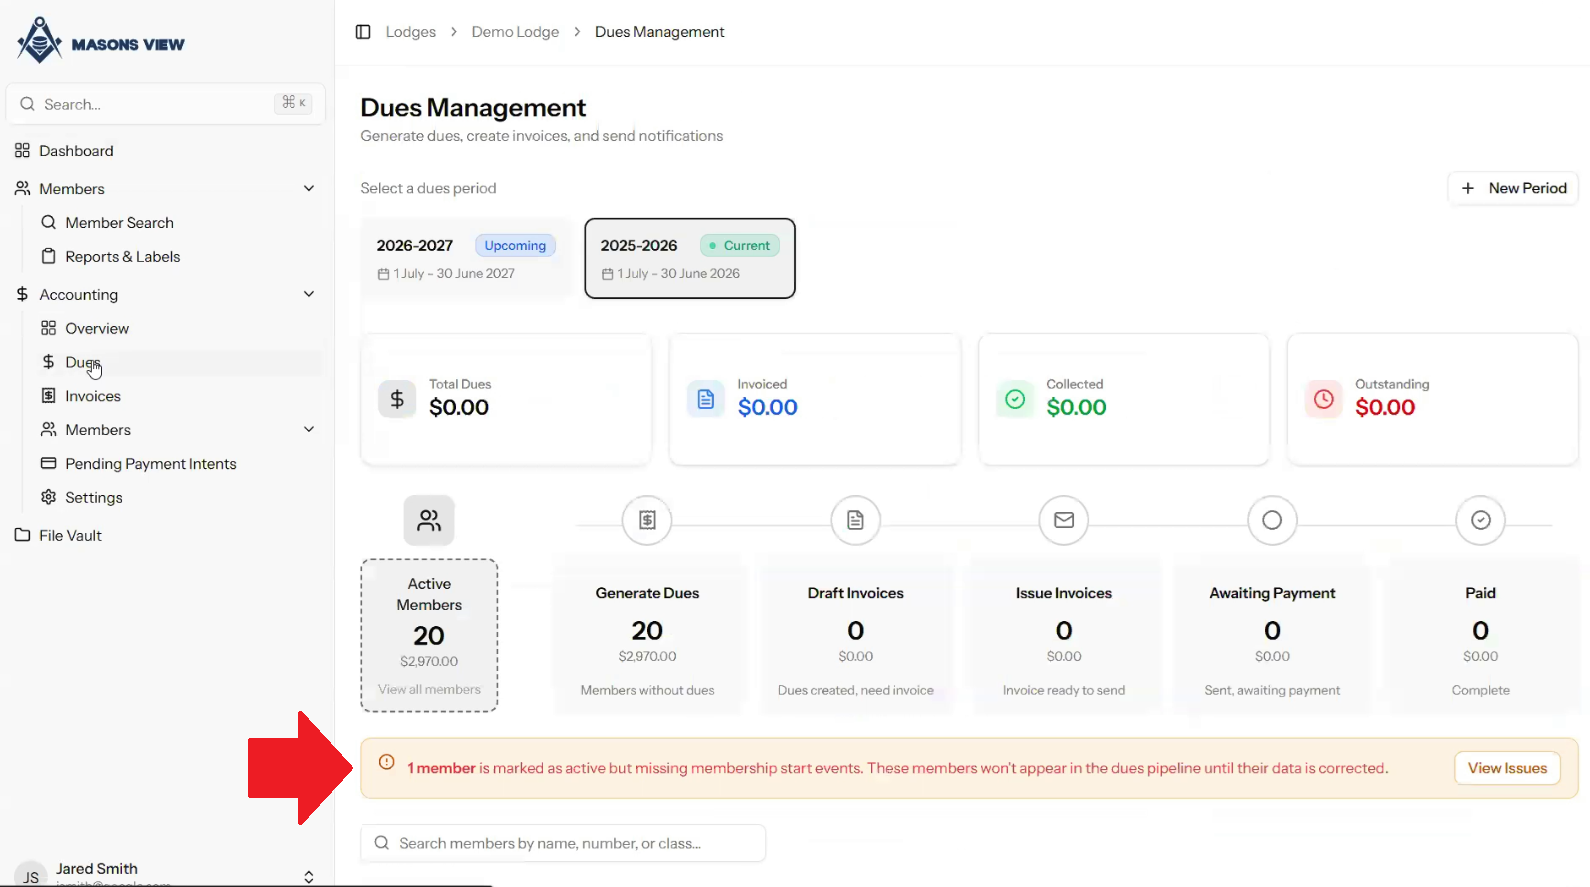
Task: Click the Invoices receipt icon
Action: point(48,396)
